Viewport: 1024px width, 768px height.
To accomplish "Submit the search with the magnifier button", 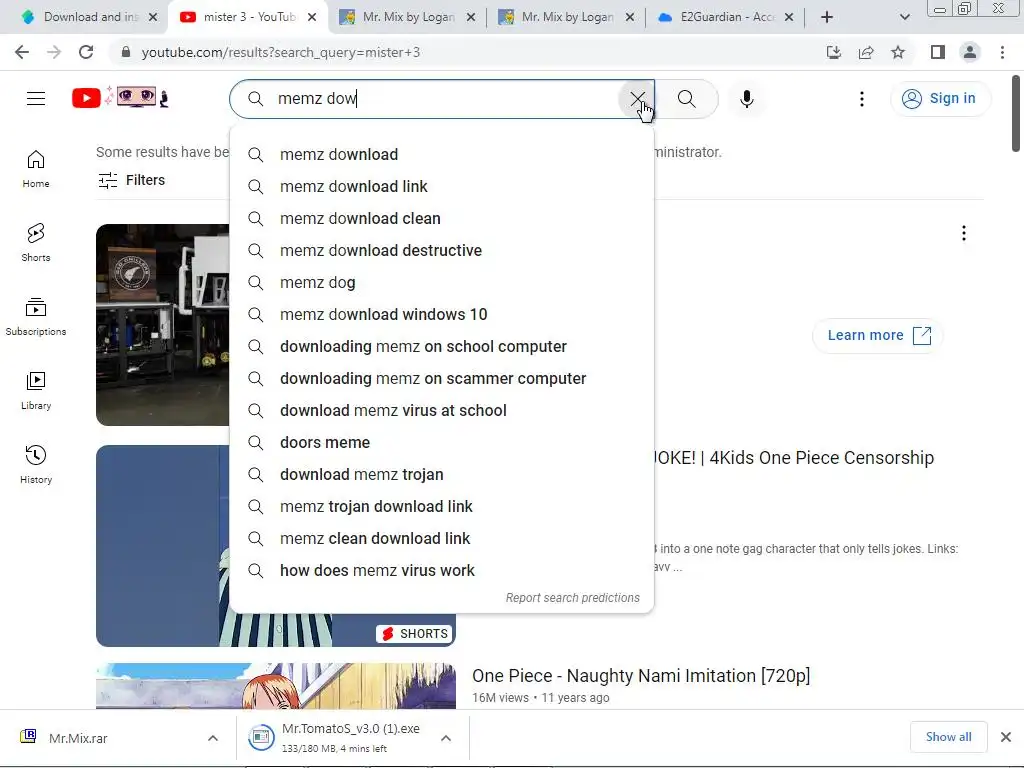I will [x=686, y=99].
